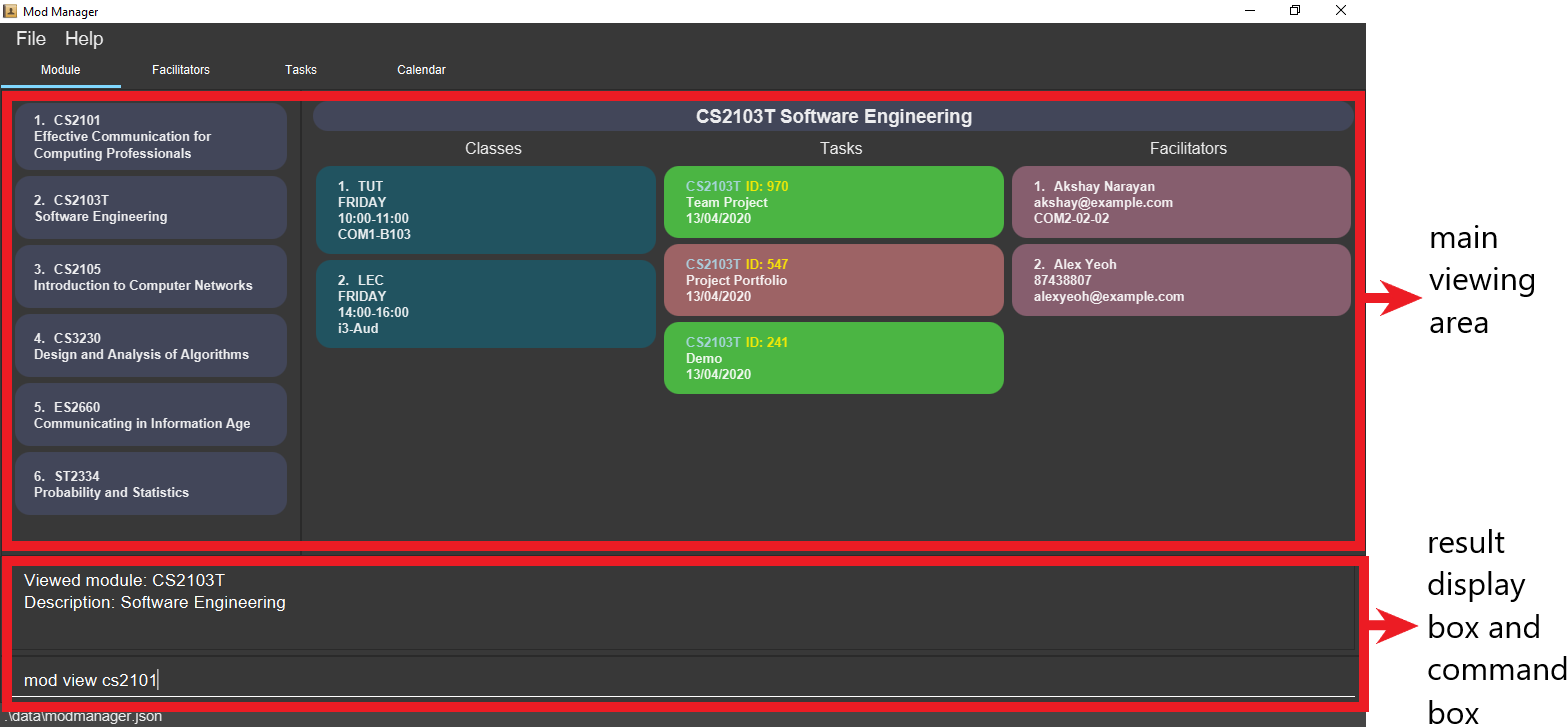This screenshot has width=1568, height=727.
Task: Click the Demo task card ID 241
Action: click(834, 358)
